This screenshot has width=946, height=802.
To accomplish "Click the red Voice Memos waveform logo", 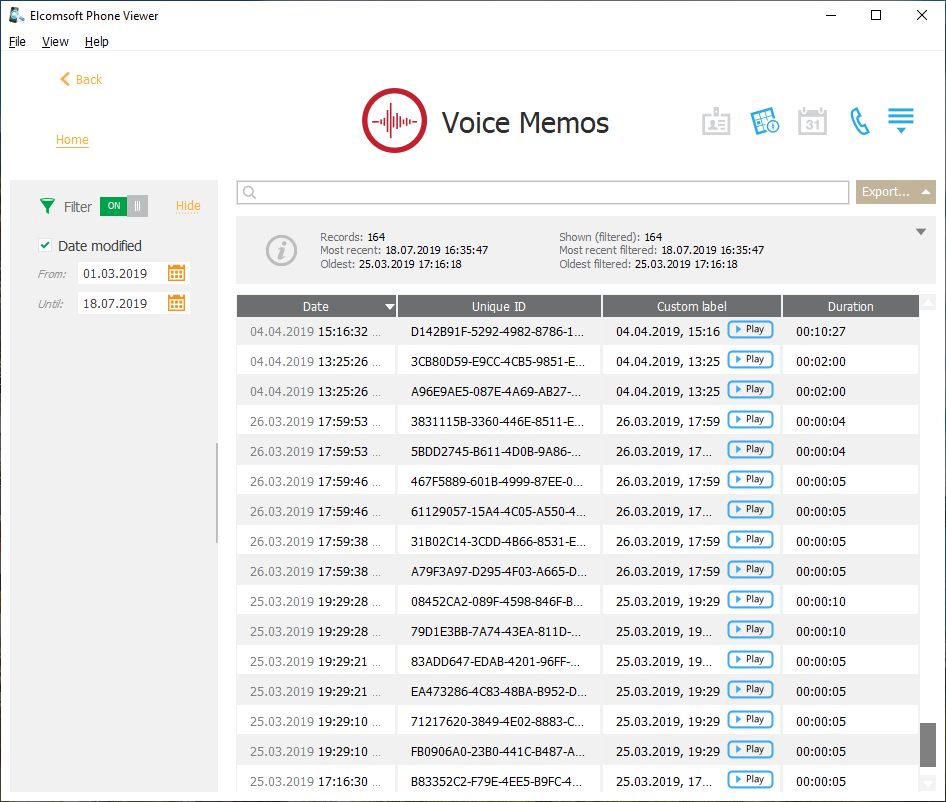I will pyautogui.click(x=395, y=122).
